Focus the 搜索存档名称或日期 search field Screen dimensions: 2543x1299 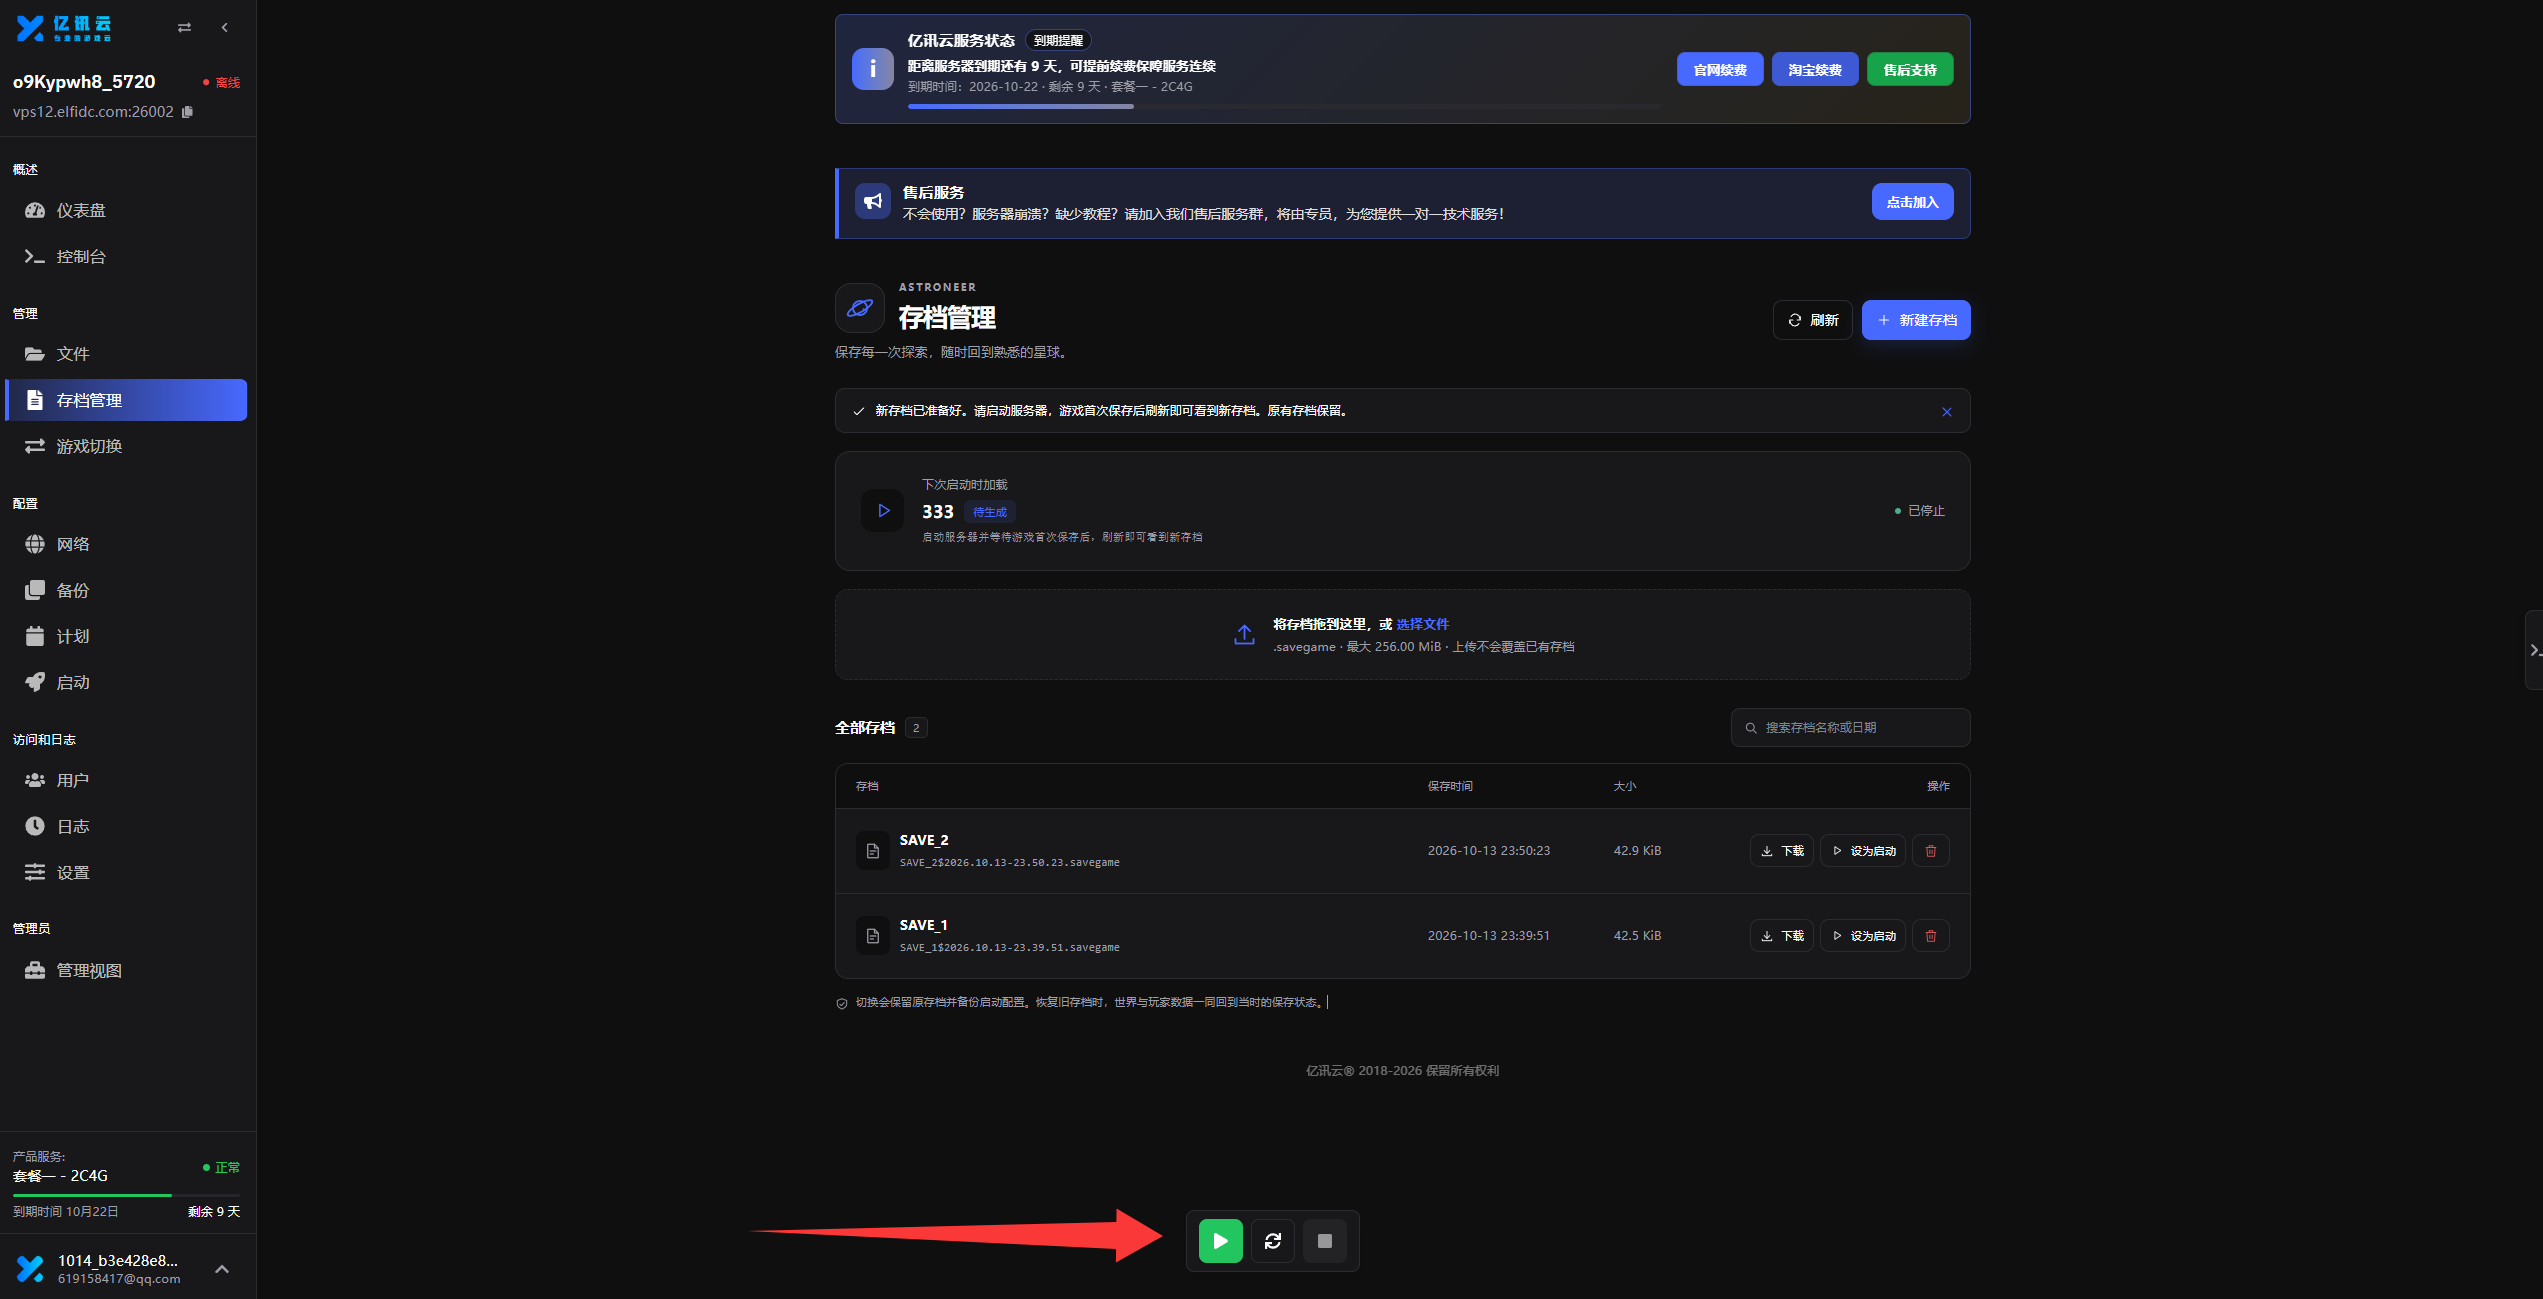point(1850,728)
